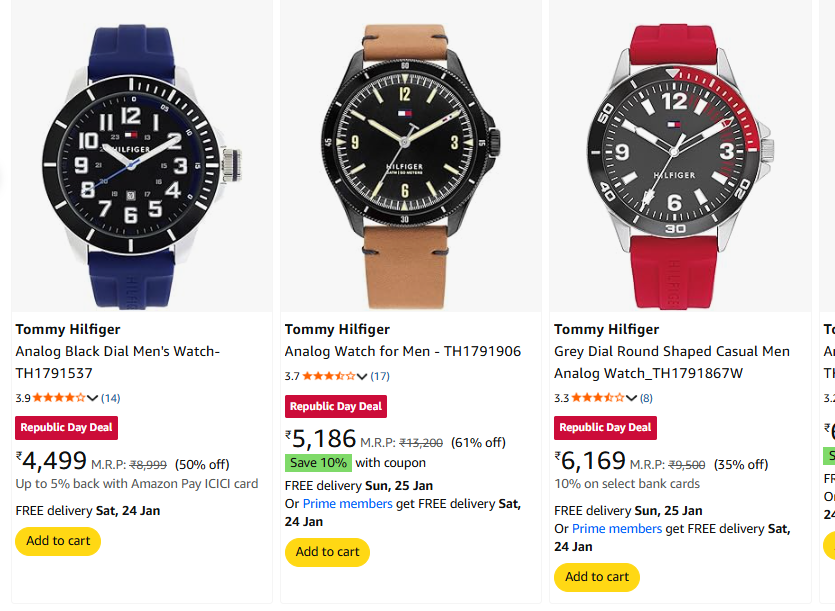Add TH1791906 tan watch to cart

coord(327,552)
